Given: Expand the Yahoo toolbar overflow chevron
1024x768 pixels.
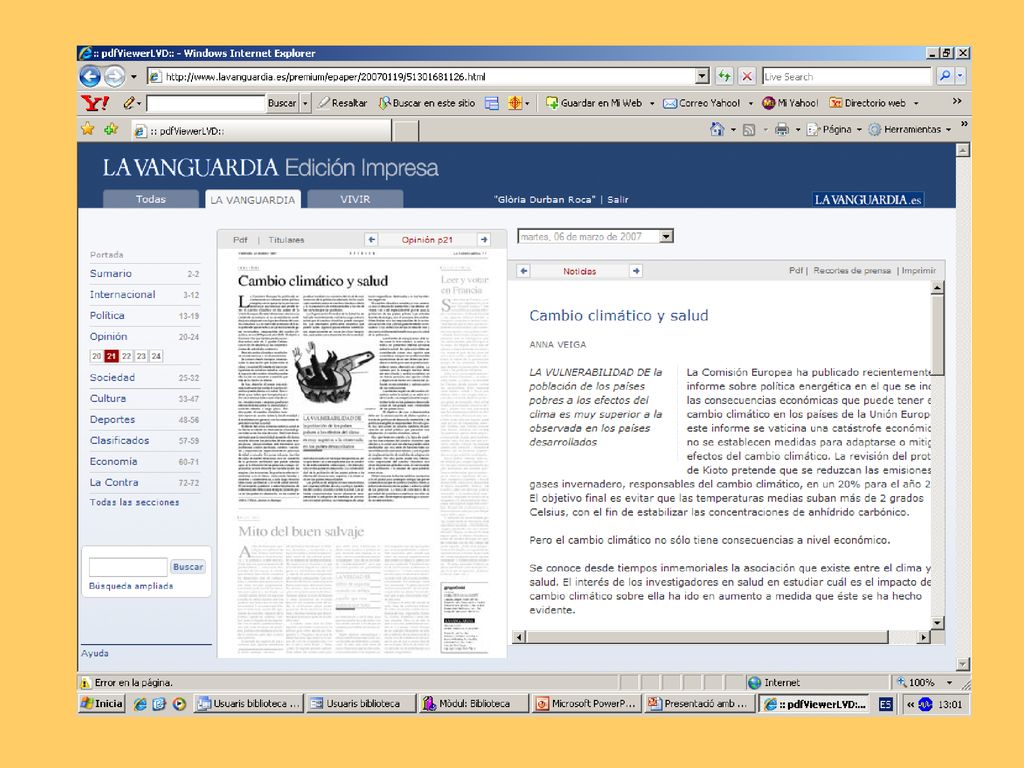Looking at the screenshot, I should coord(957,101).
